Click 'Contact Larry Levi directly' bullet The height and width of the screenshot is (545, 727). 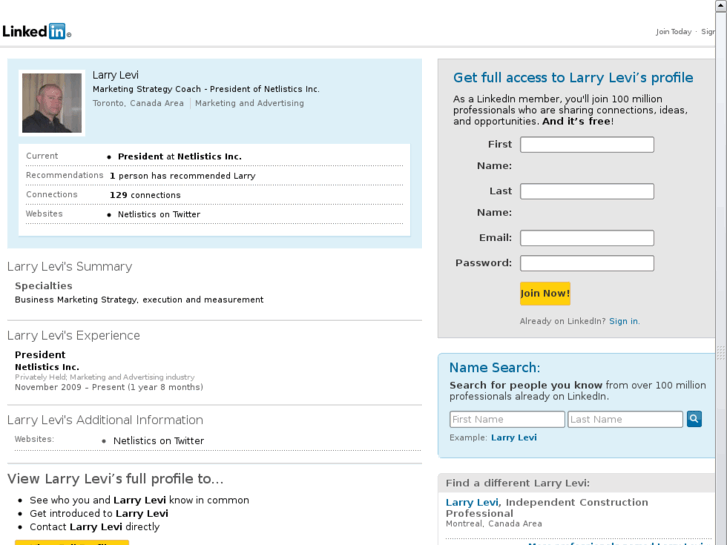(x=95, y=527)
